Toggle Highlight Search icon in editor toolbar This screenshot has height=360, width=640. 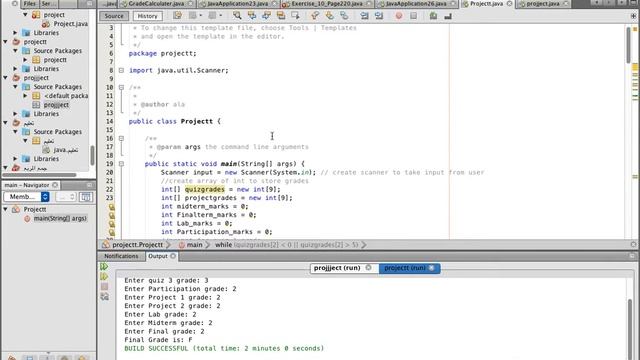(x=281, y=16)
